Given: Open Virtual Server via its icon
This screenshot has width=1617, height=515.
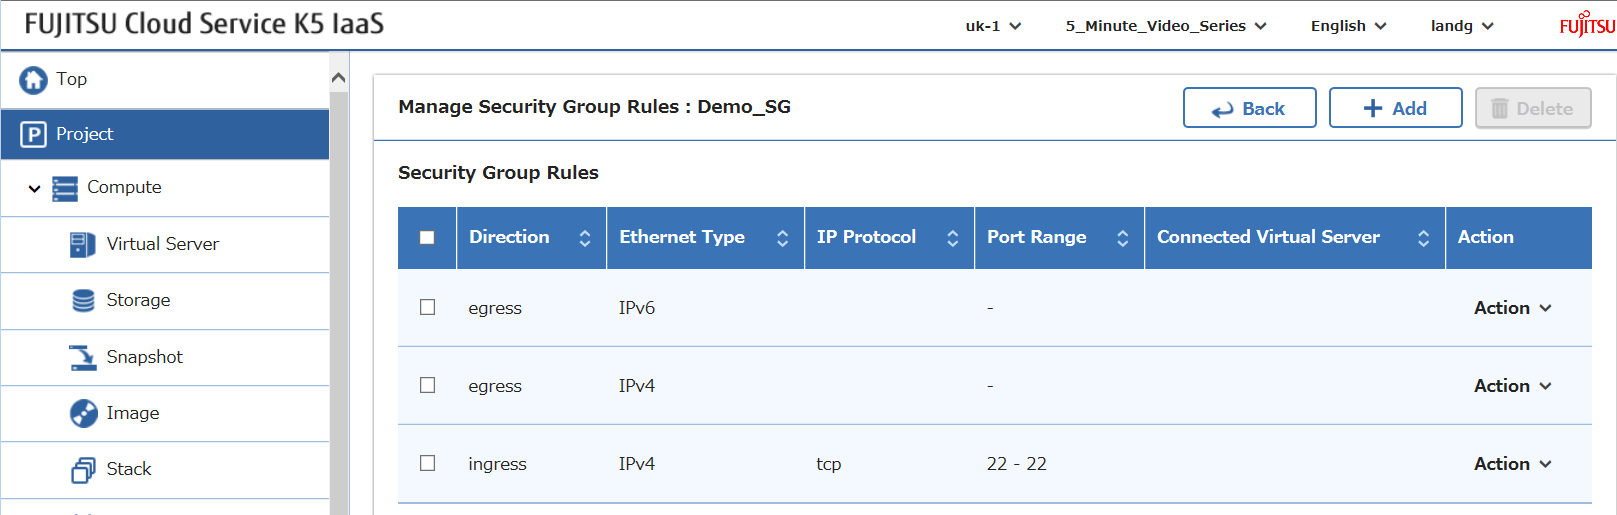Looking at the screenshot, I should point(83,244).
